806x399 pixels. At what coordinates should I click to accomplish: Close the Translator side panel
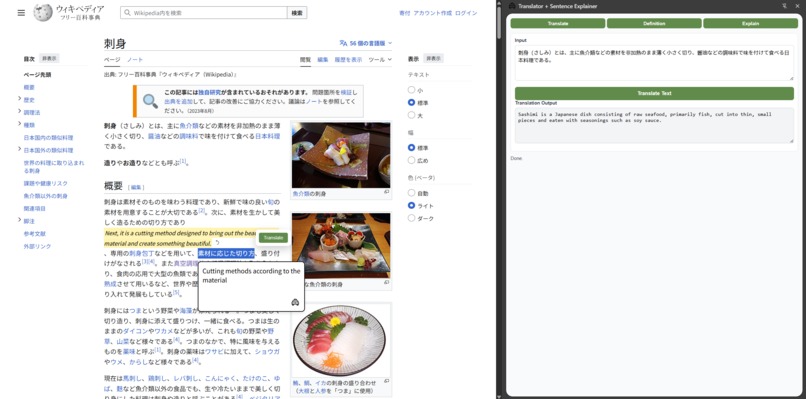click(797, 6)
